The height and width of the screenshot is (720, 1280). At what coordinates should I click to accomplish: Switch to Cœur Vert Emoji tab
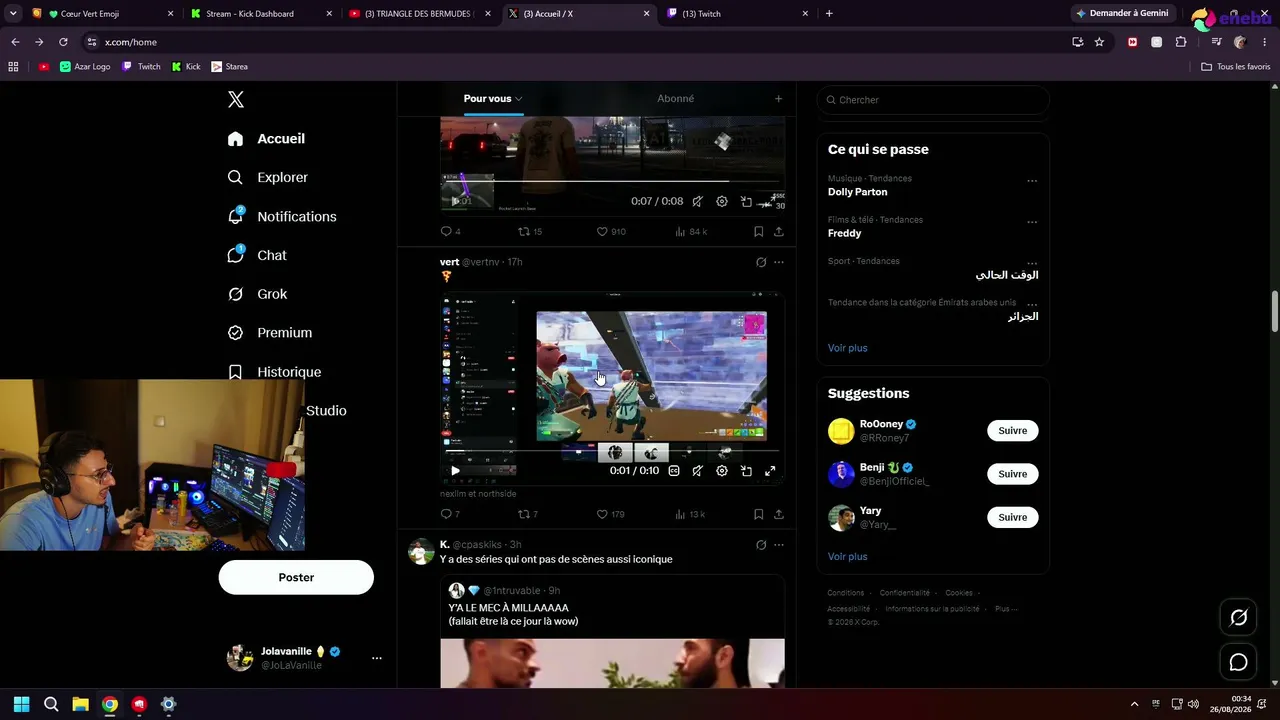pos(102,14)
